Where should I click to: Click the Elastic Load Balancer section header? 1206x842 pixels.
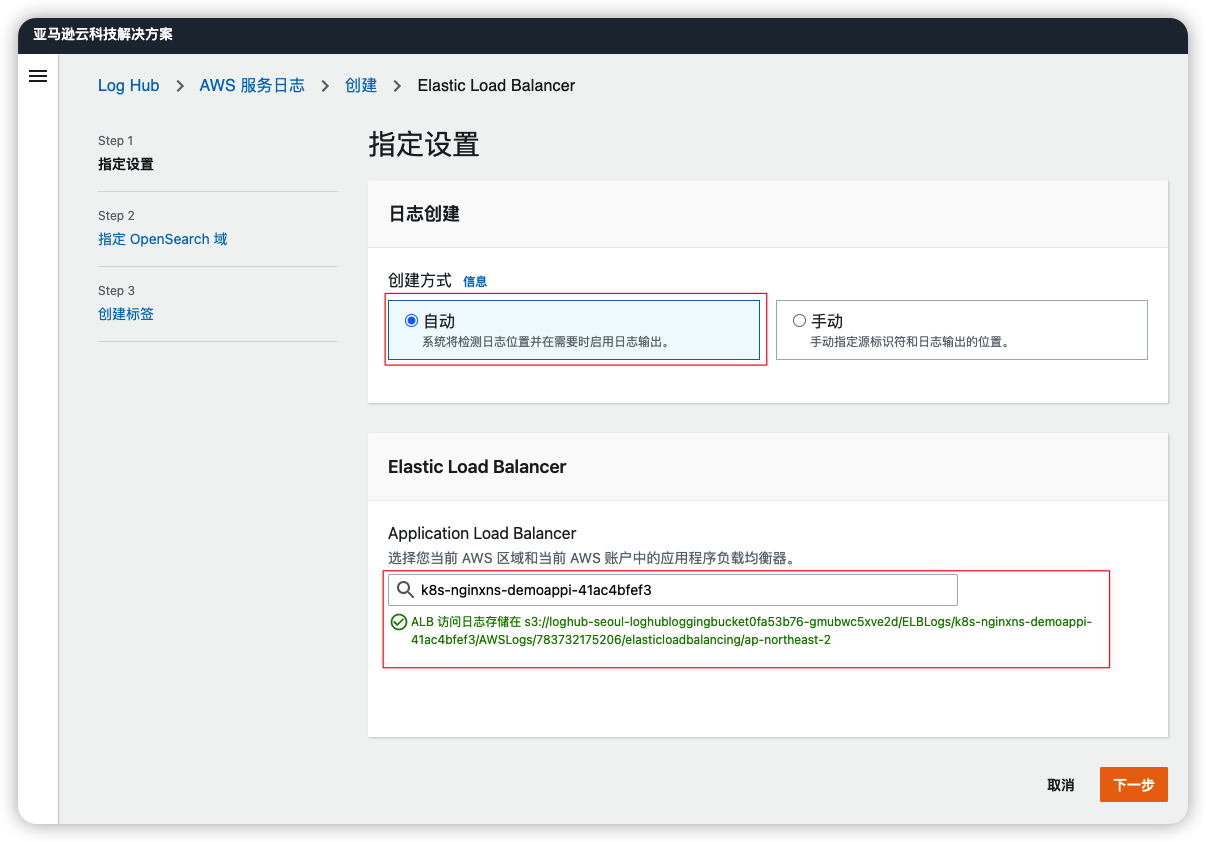point(477,467)
